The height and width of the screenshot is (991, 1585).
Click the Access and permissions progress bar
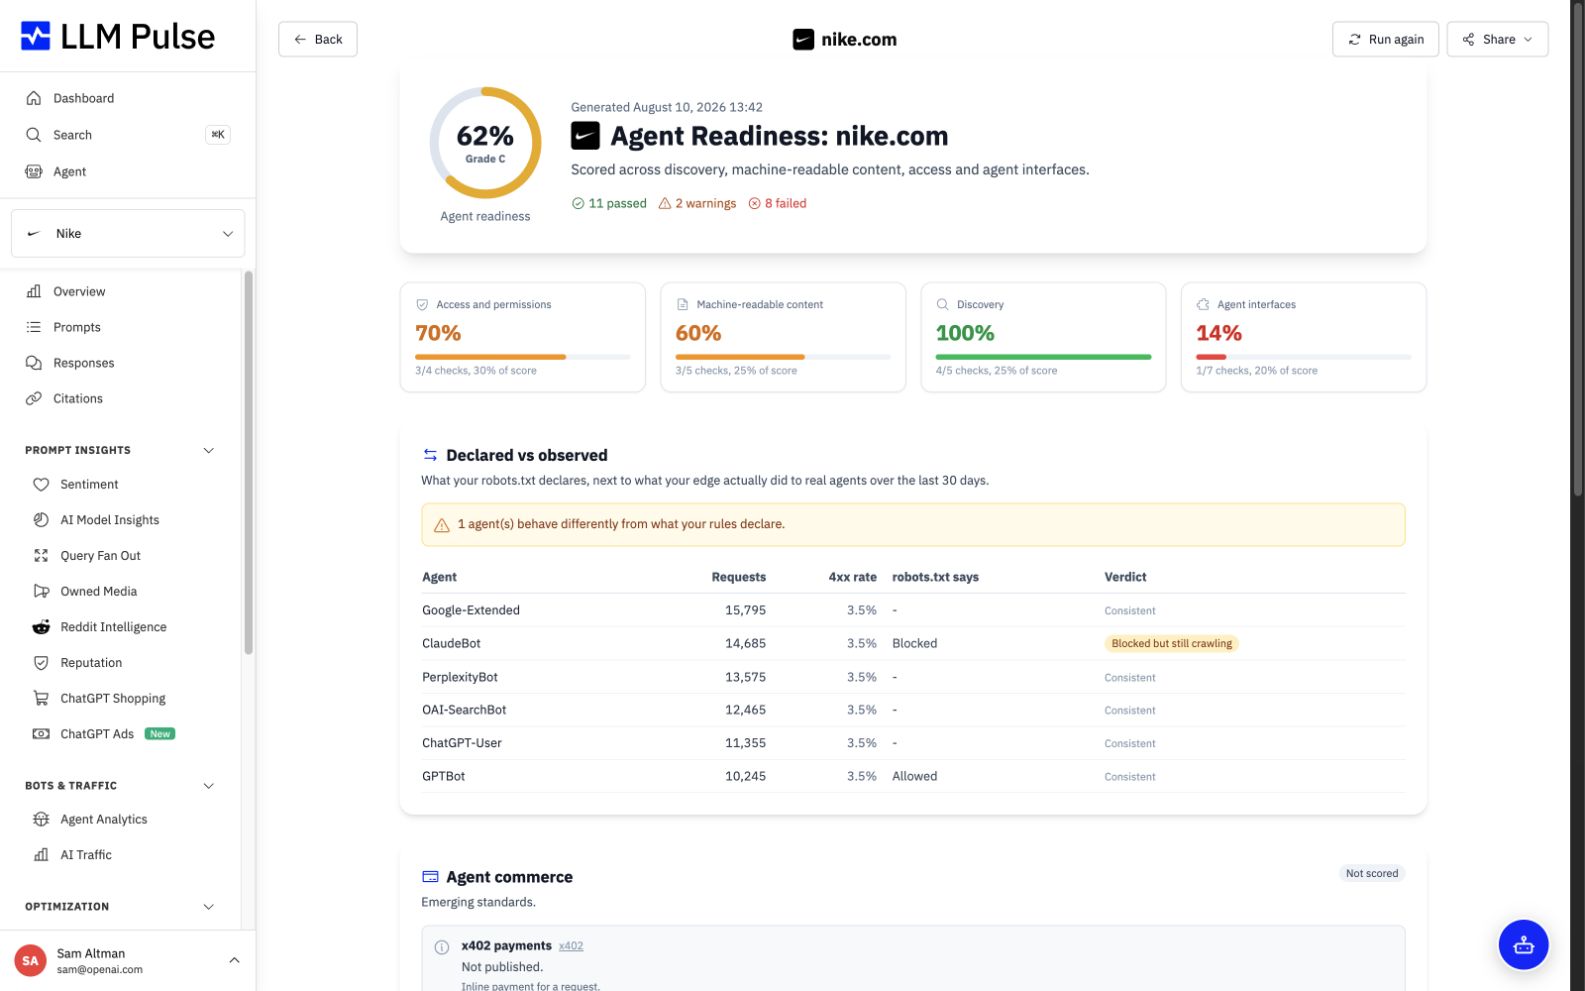coord(522,357)
